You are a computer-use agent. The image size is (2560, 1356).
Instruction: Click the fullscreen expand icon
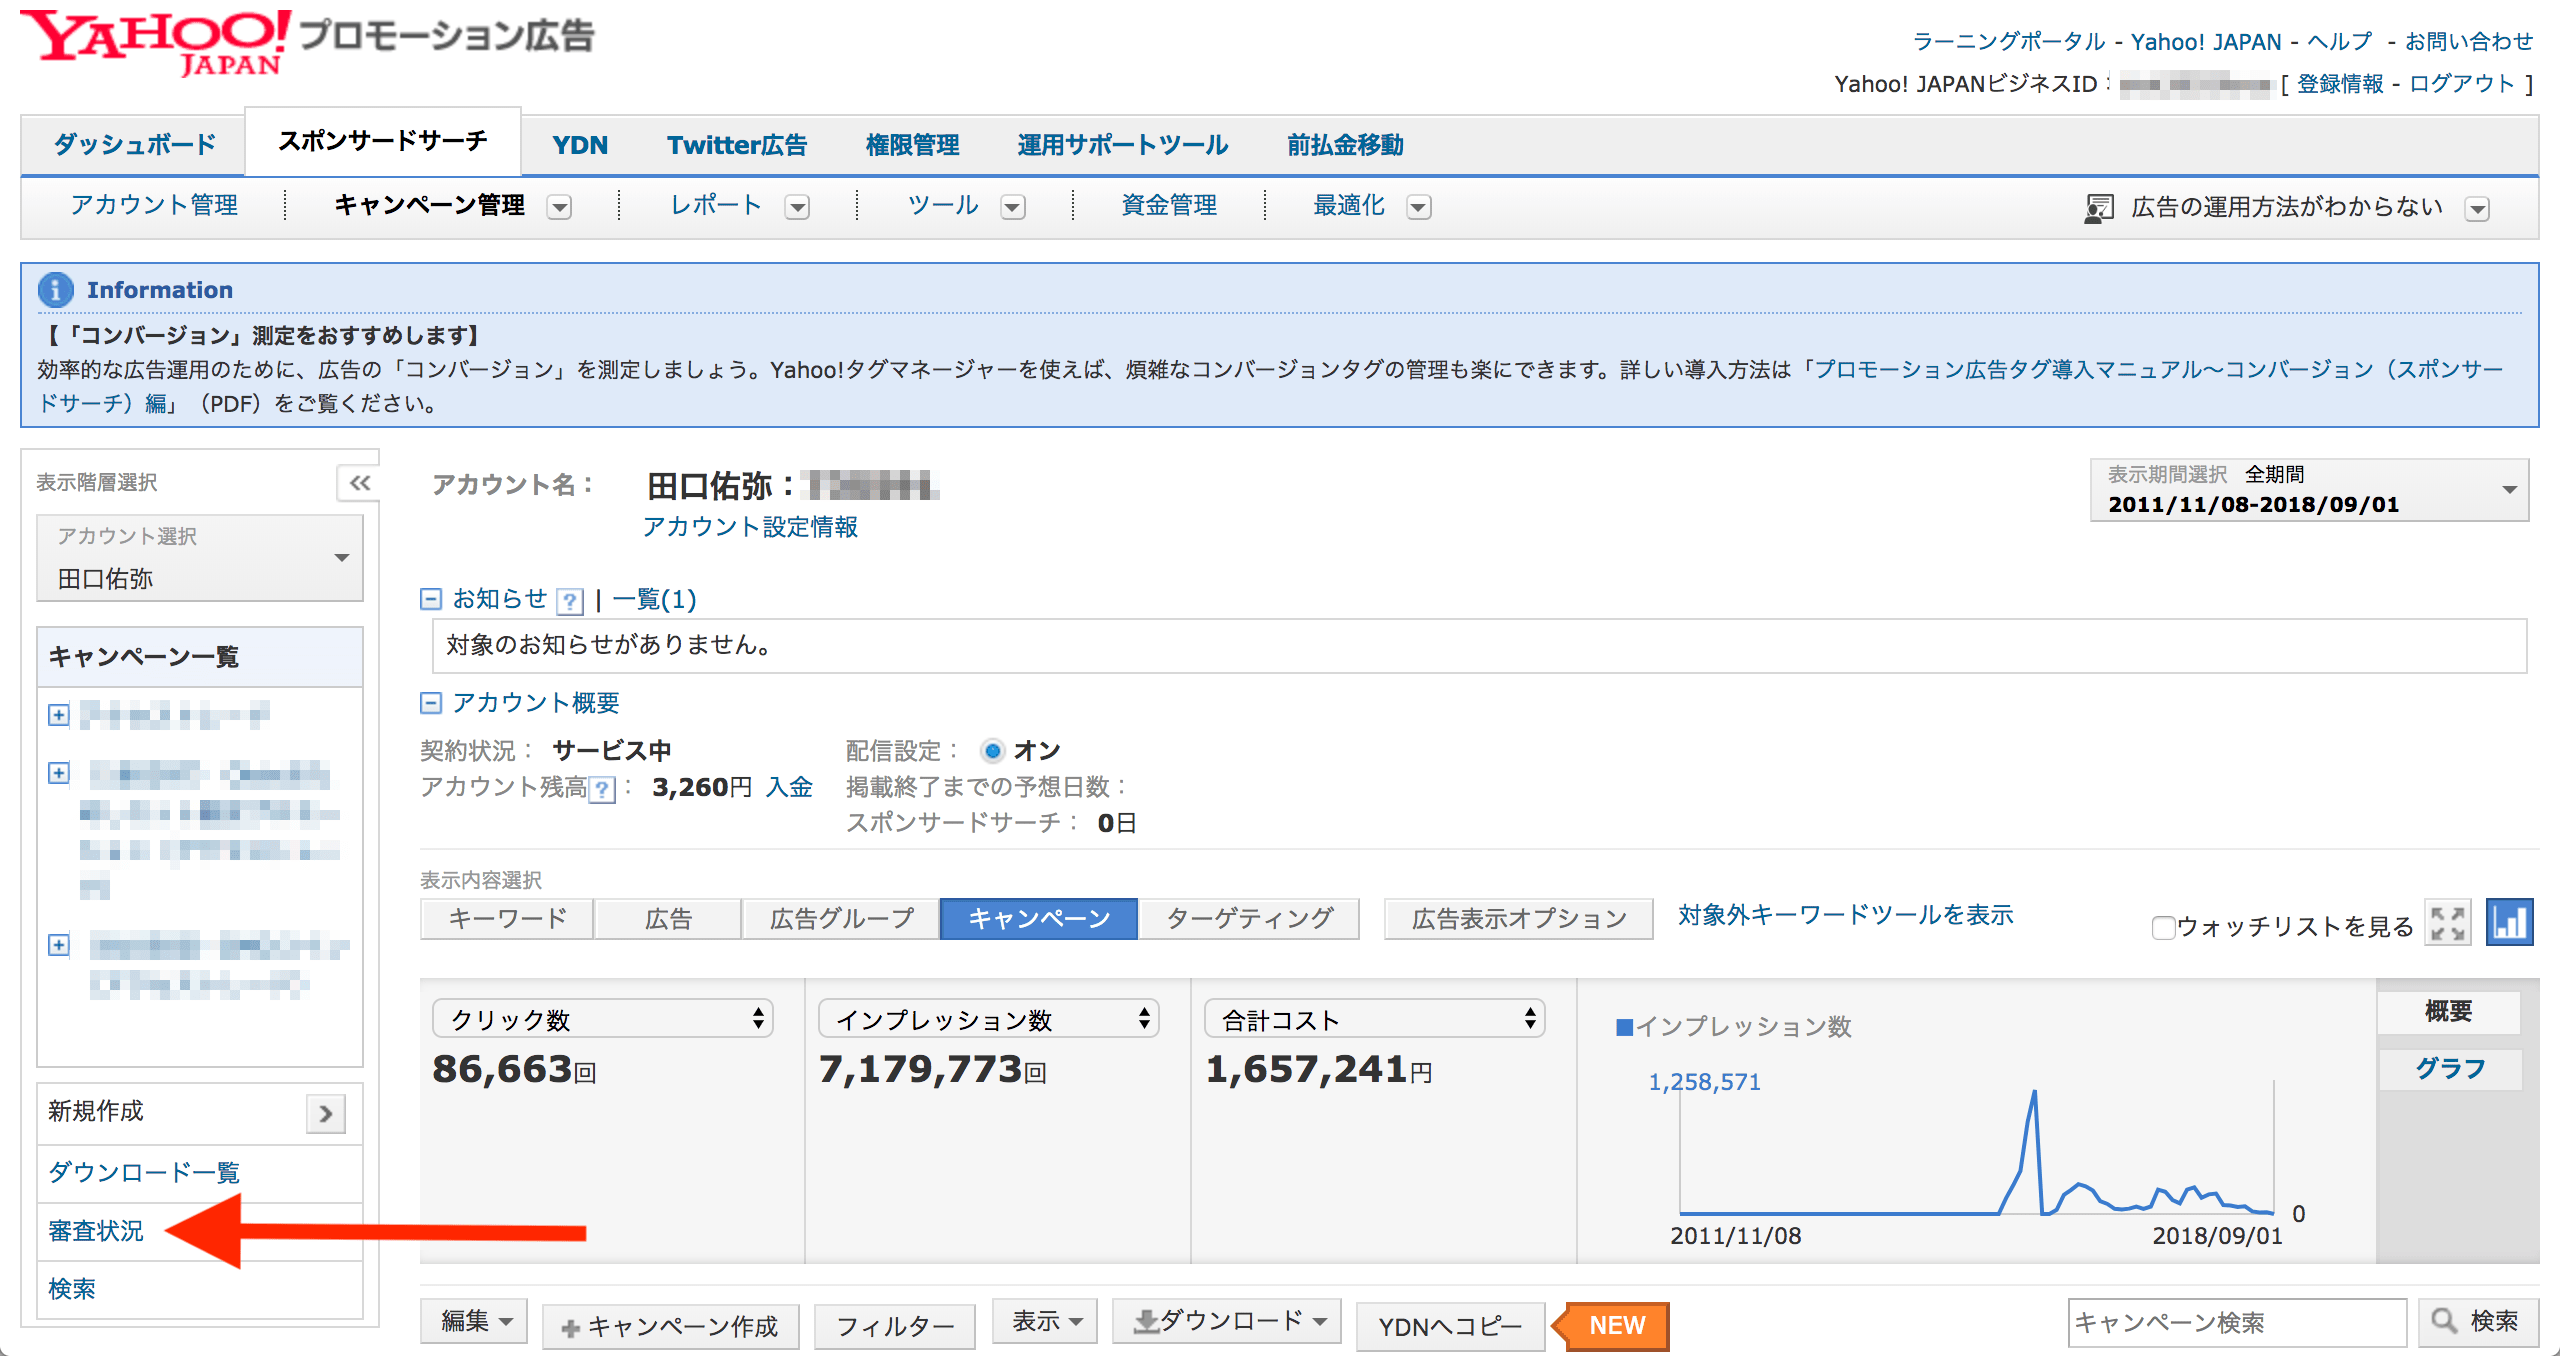click(2448, 922)
